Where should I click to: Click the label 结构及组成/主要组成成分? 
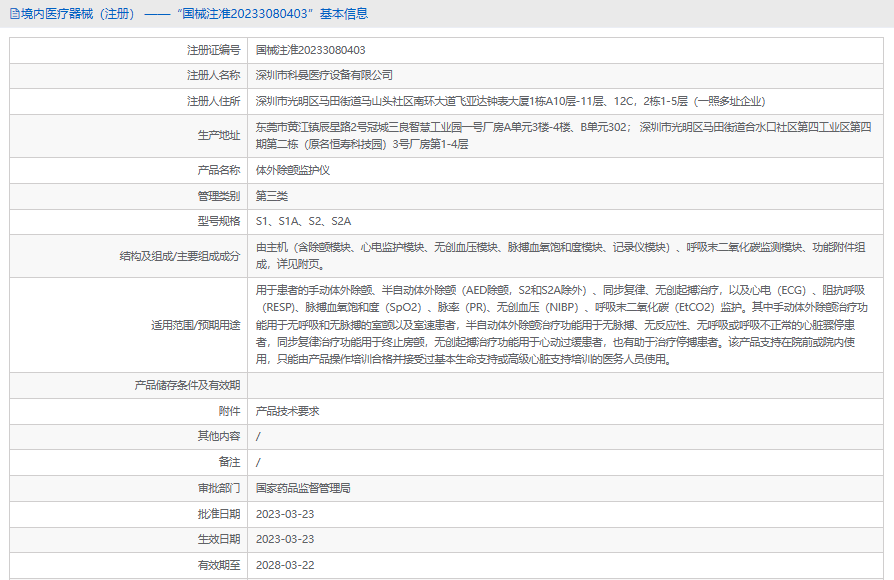tap(180, 256)
